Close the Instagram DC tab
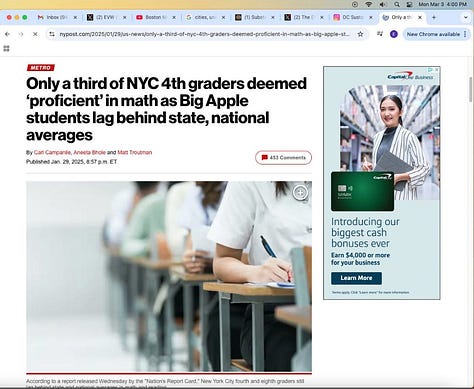This screenshot has height=389, width=474. pyautogui.click(x=371, y=17)
